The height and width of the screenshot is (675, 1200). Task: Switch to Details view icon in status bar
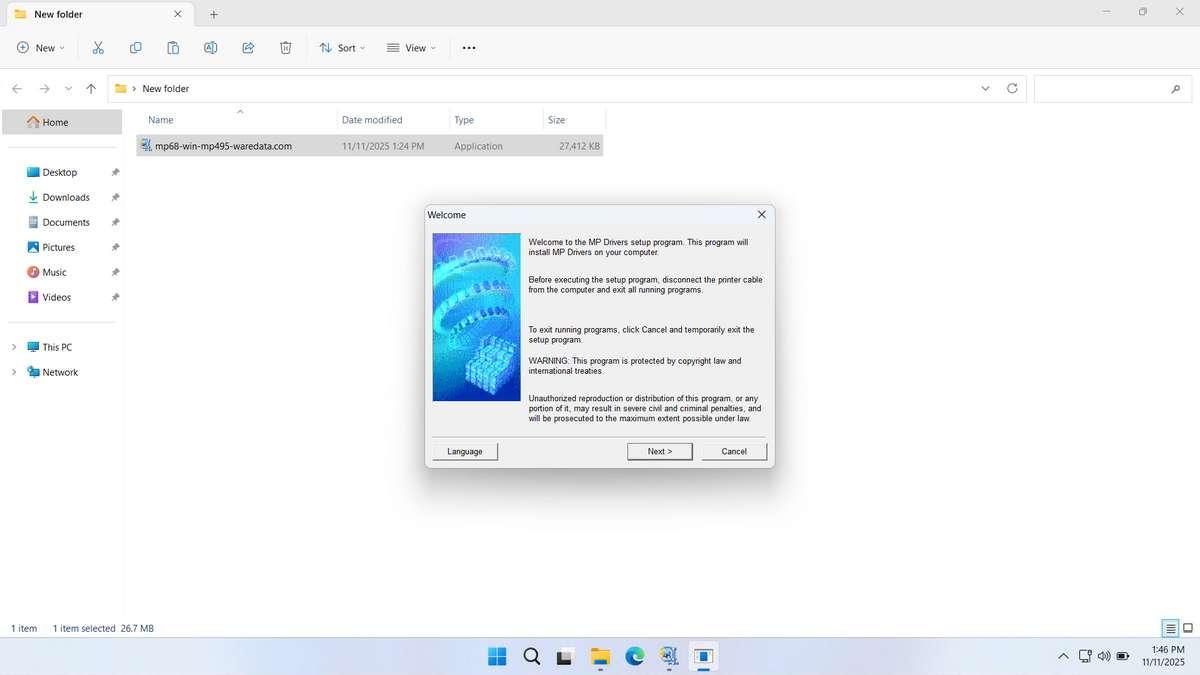(x=1169, y=628)
